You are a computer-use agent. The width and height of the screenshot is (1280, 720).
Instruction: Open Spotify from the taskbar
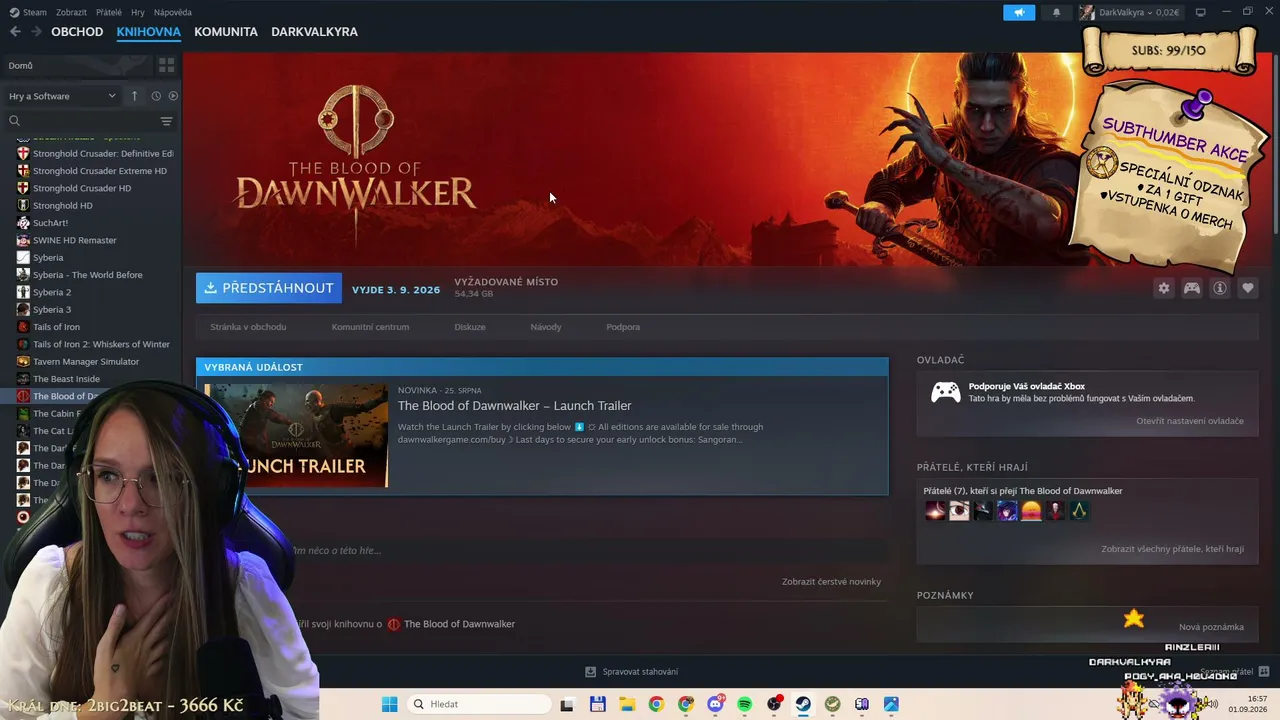pyautogui.click(x=744, y=704)
